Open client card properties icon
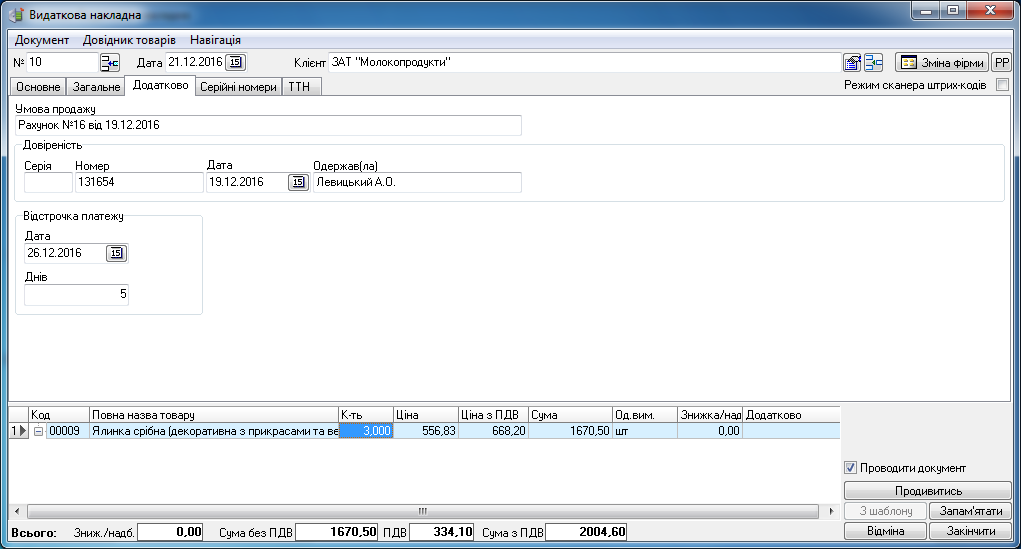The image size is (1021, 549). pyautogui.click(x=852, y=63)
